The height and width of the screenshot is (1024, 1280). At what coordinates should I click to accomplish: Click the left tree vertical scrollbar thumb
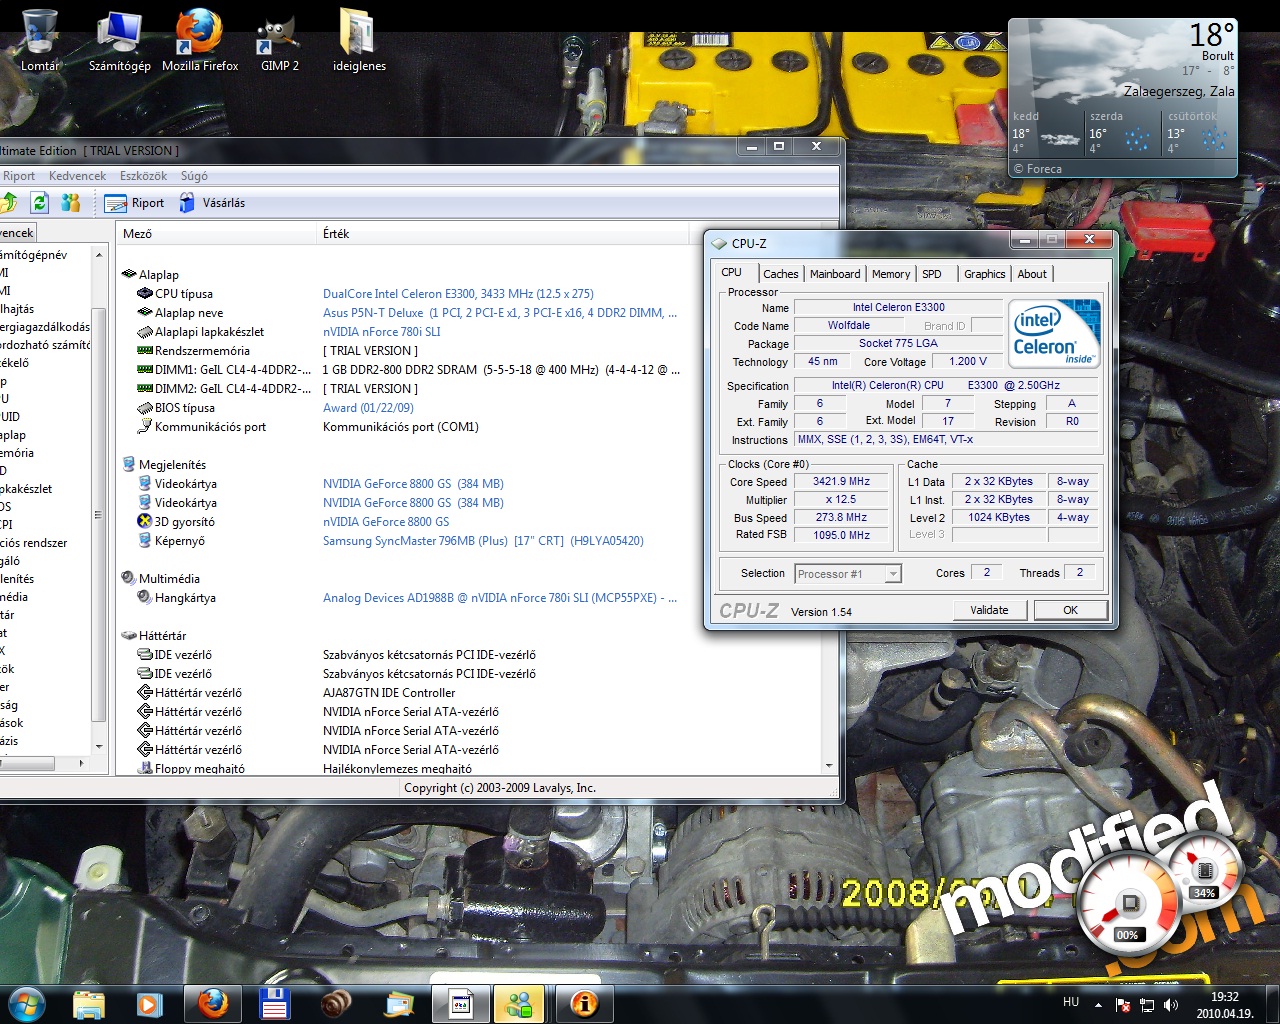(x=98, y=515)
